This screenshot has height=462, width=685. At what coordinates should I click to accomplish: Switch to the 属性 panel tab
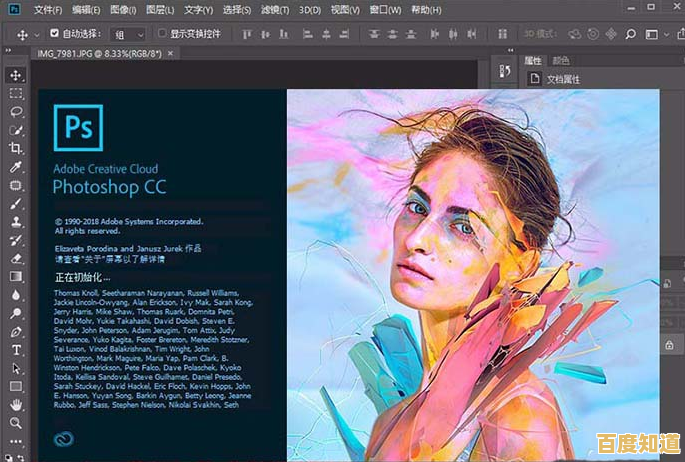coord(533,61)
